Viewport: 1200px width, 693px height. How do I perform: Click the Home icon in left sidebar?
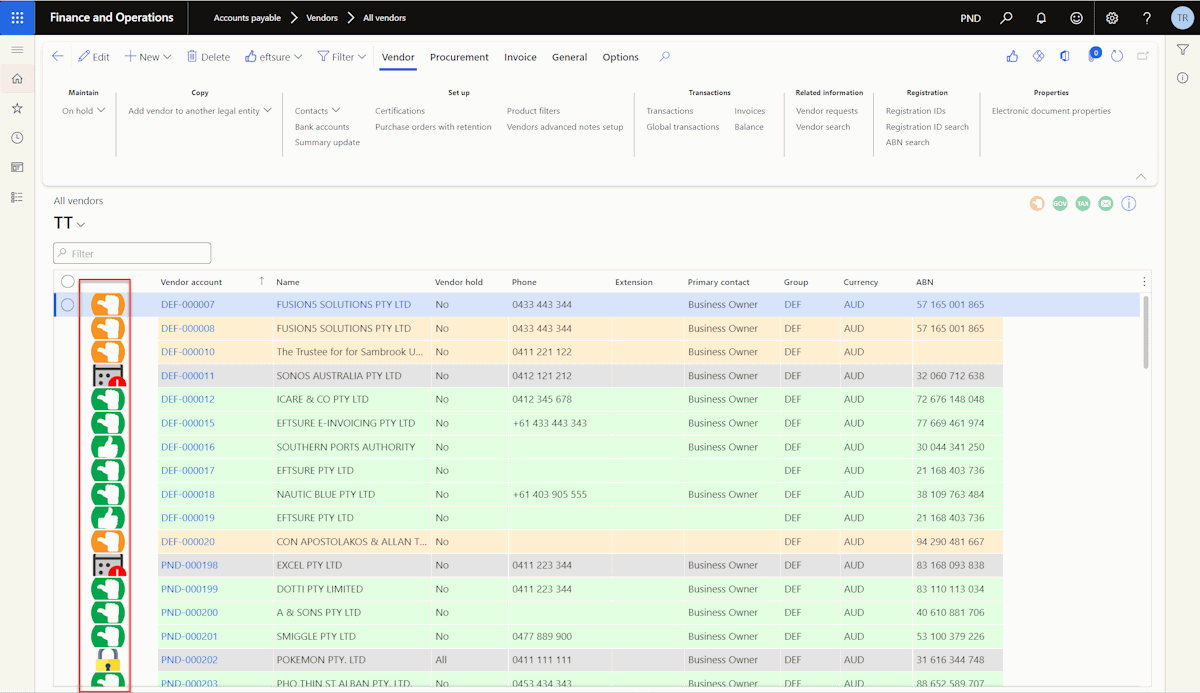[x=17, y=79]
